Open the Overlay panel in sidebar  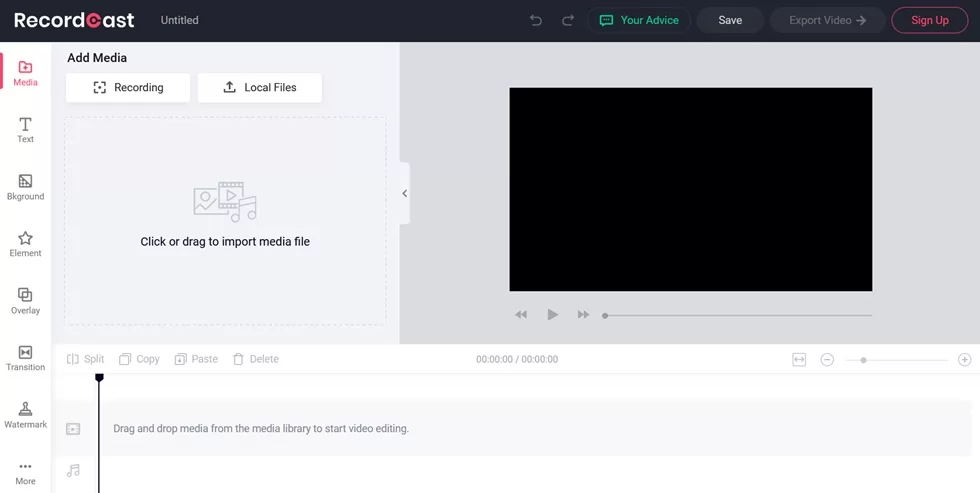(x=25, y=301)
